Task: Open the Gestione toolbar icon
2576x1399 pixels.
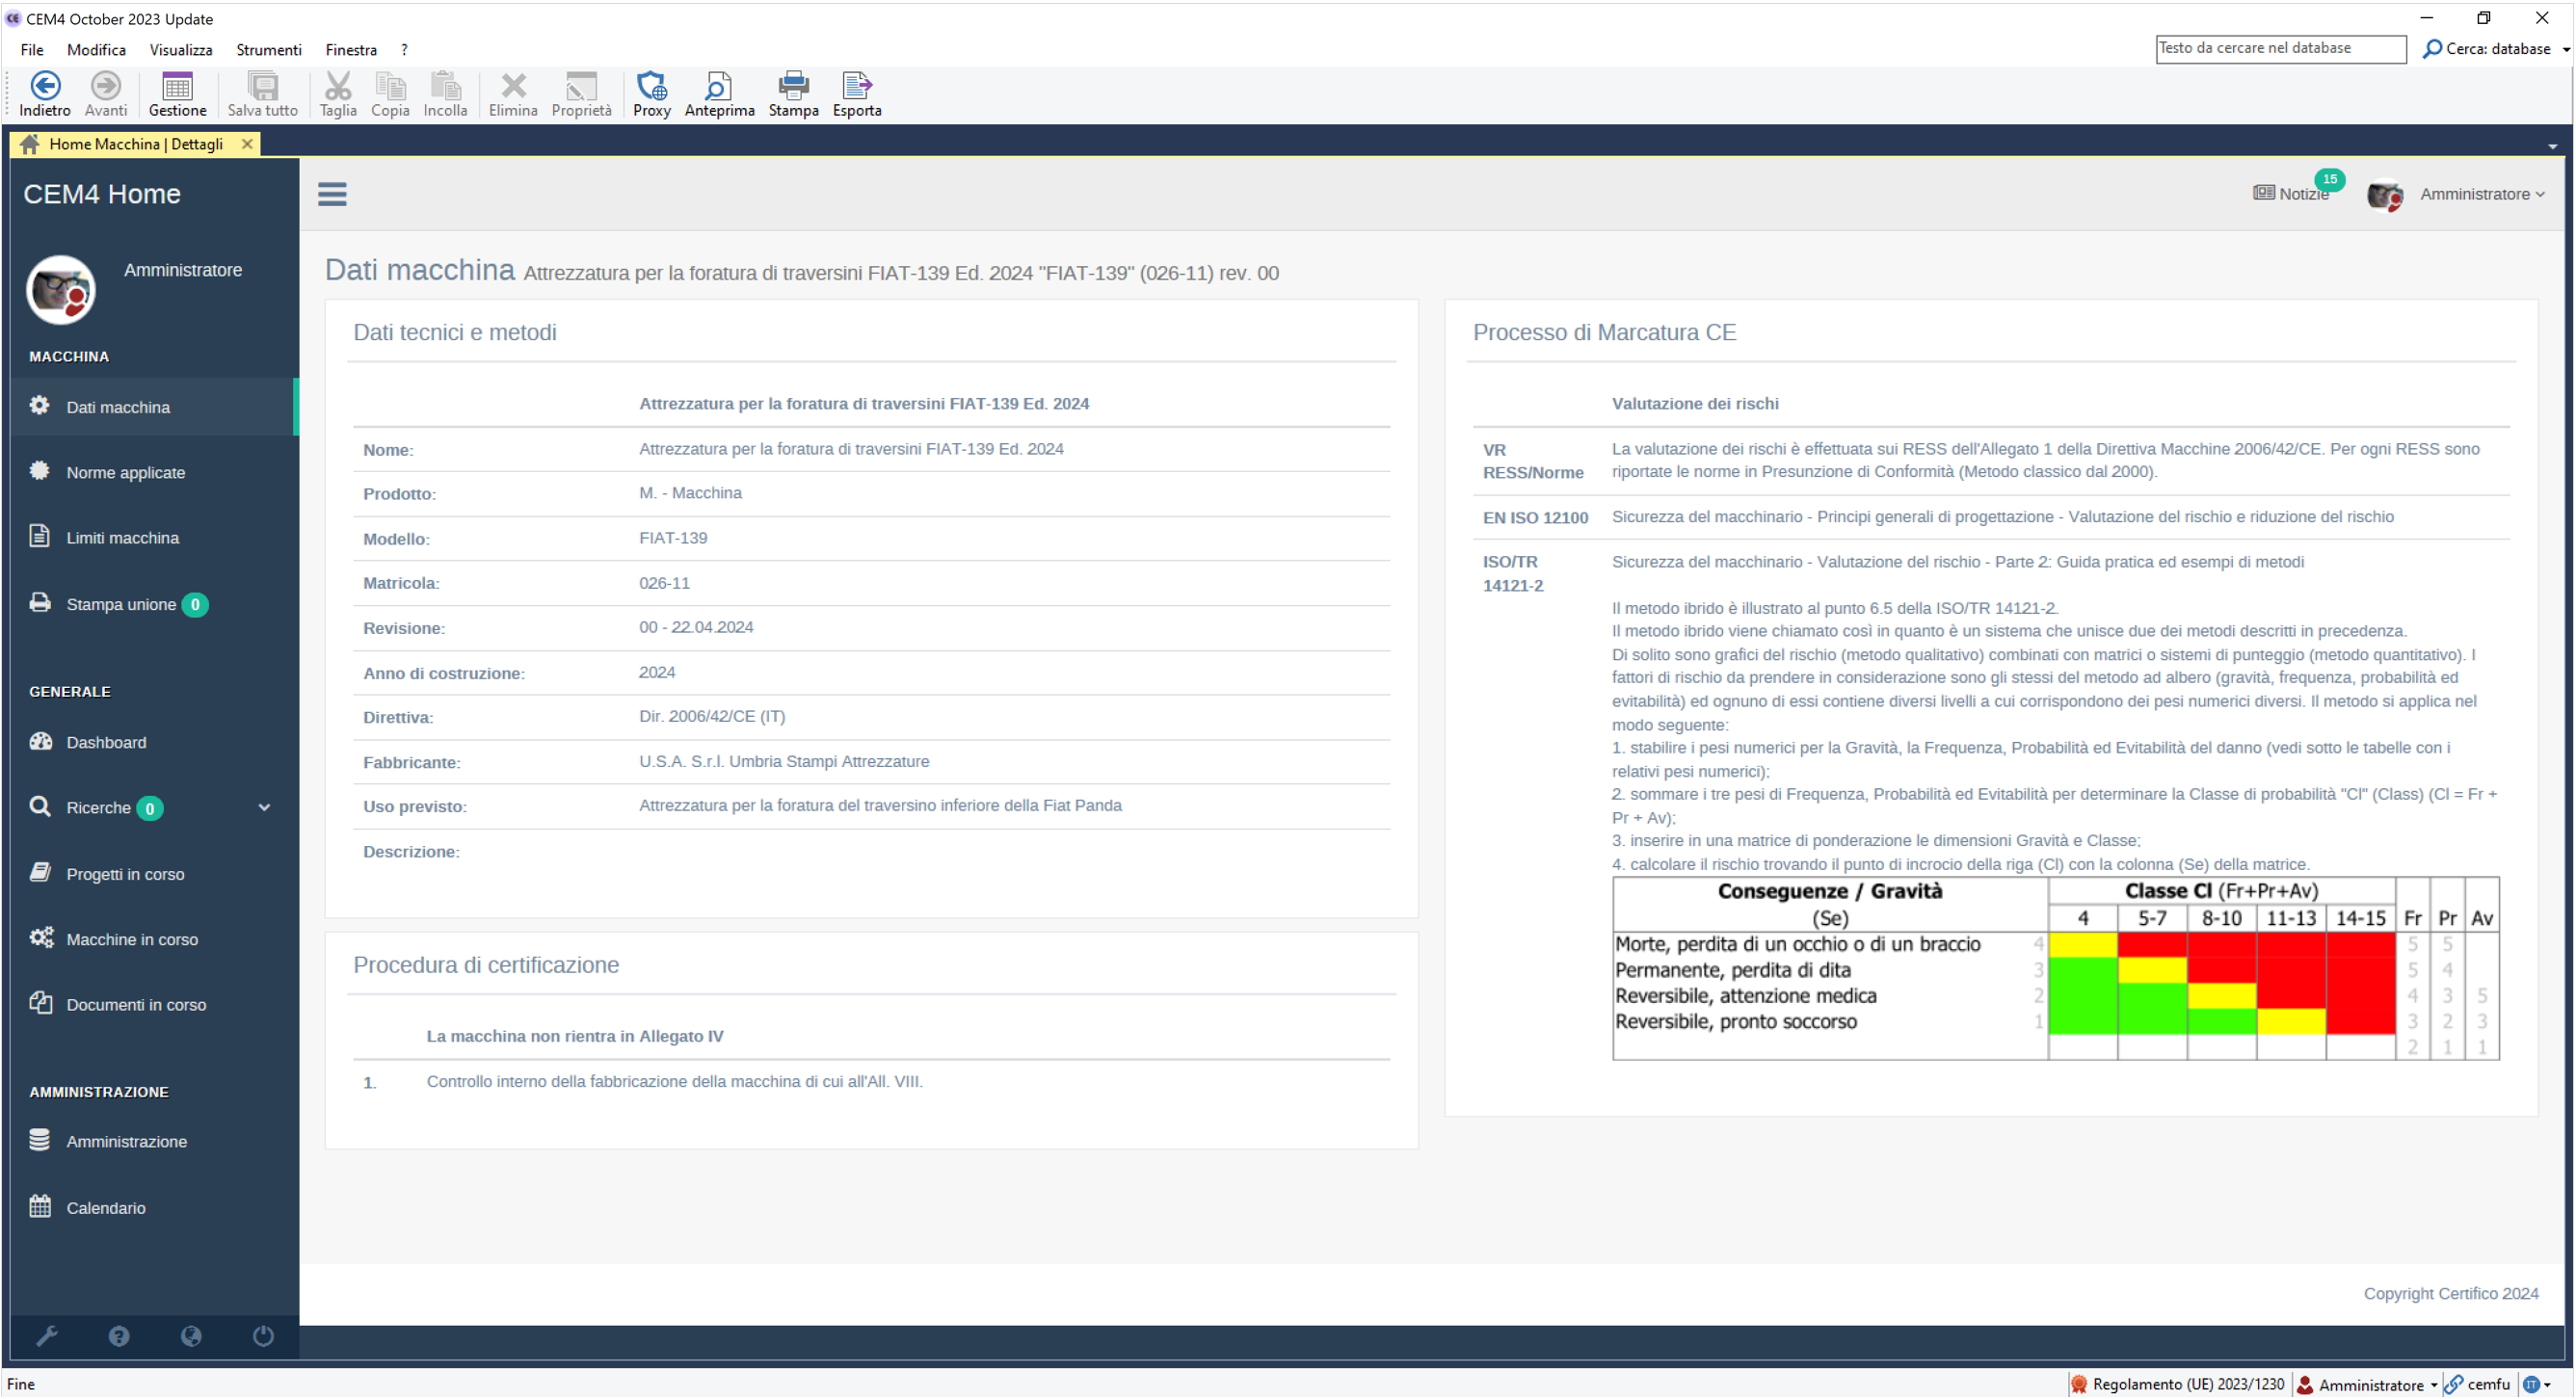Action: 177,86
